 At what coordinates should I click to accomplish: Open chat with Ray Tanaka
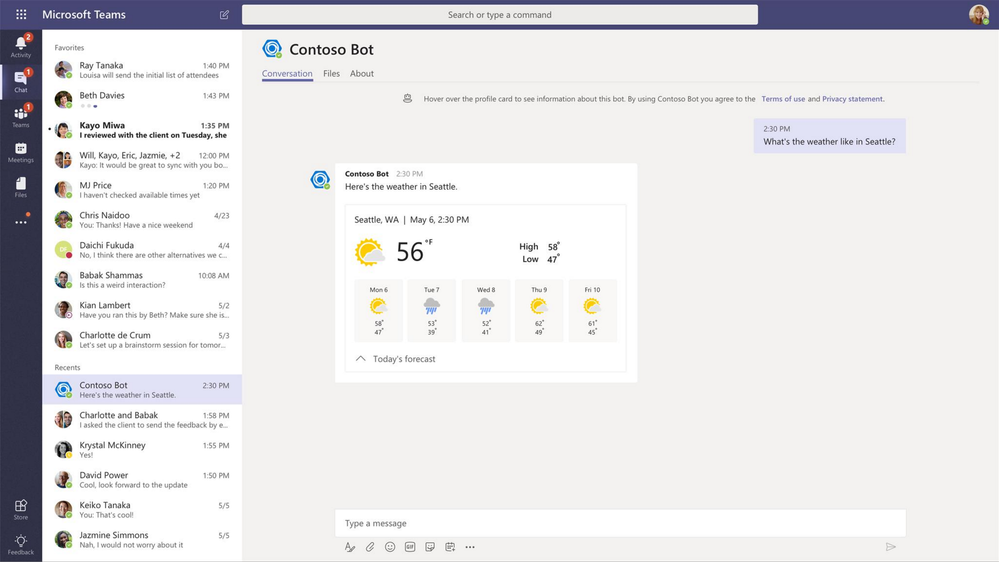tap(142, 70)
